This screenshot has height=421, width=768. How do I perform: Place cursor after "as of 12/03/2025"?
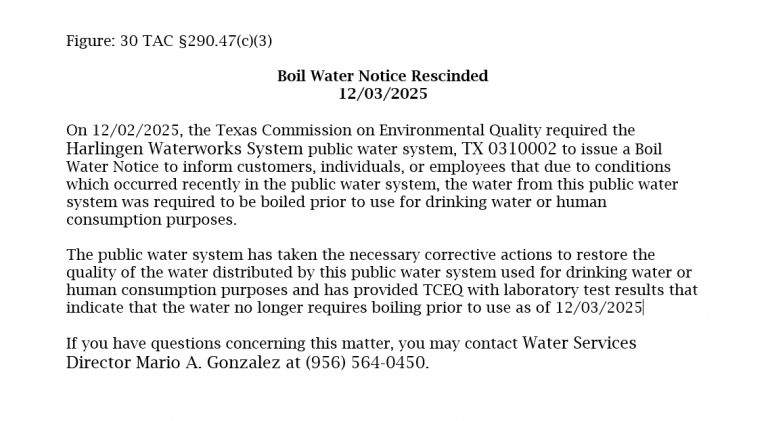pyautogui.click(x=644, y=308)
